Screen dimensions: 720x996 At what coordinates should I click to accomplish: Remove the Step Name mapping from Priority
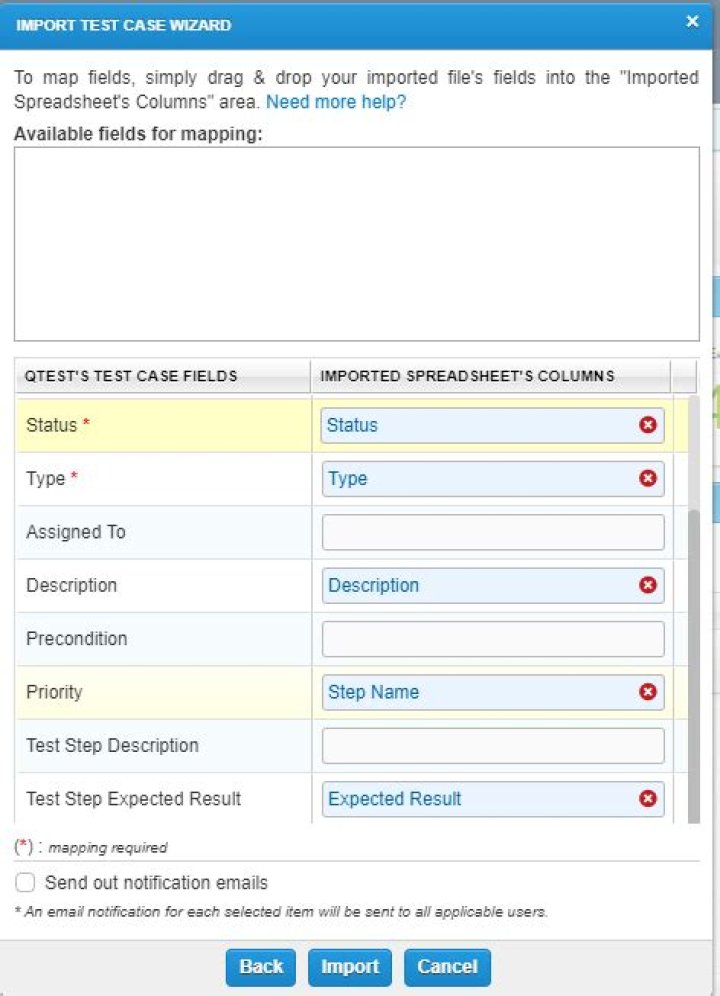tap(648, 692)
